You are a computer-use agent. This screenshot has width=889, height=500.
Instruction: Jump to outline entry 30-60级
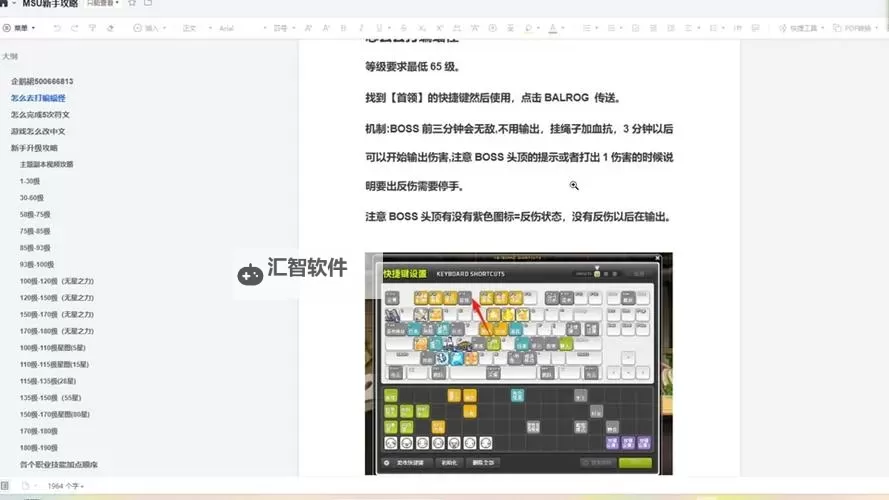pos(32,198)
